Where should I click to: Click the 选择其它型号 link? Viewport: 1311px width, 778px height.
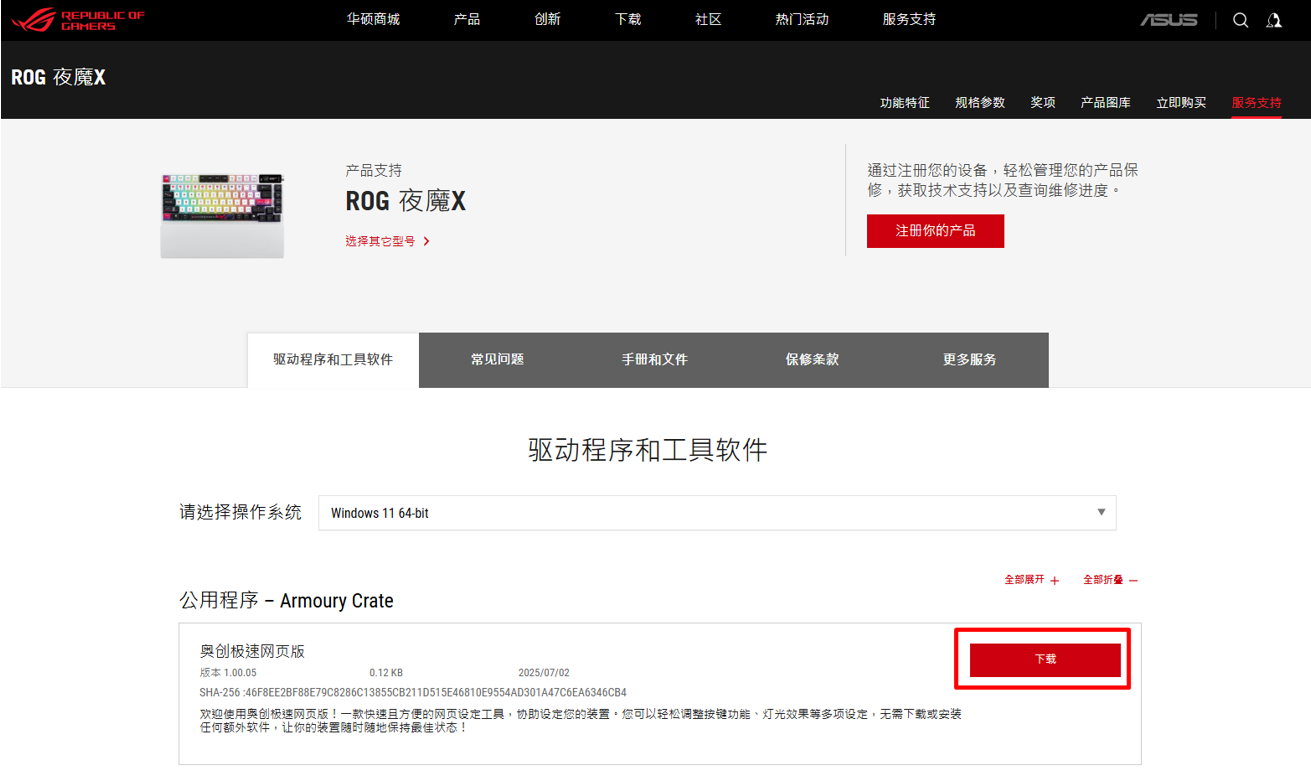point(380,241)
